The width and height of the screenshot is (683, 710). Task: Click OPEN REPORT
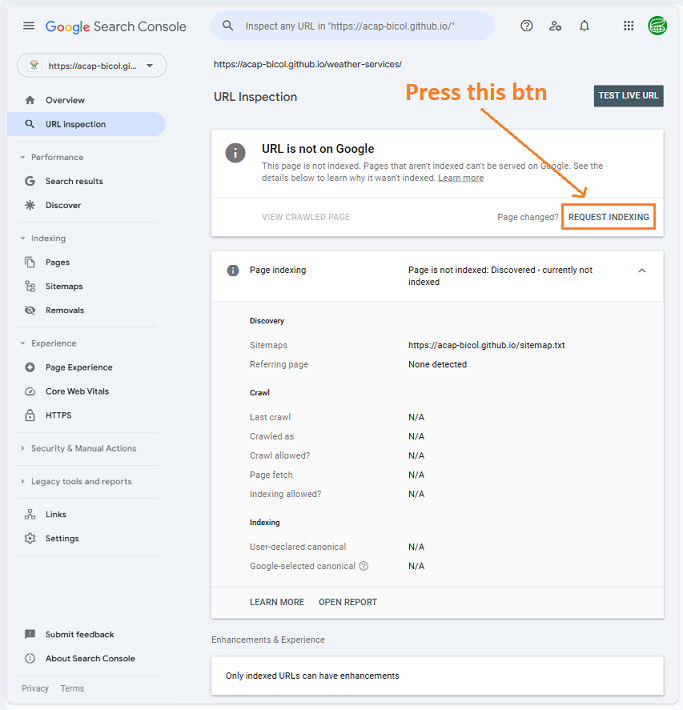(x=347, y=602)
